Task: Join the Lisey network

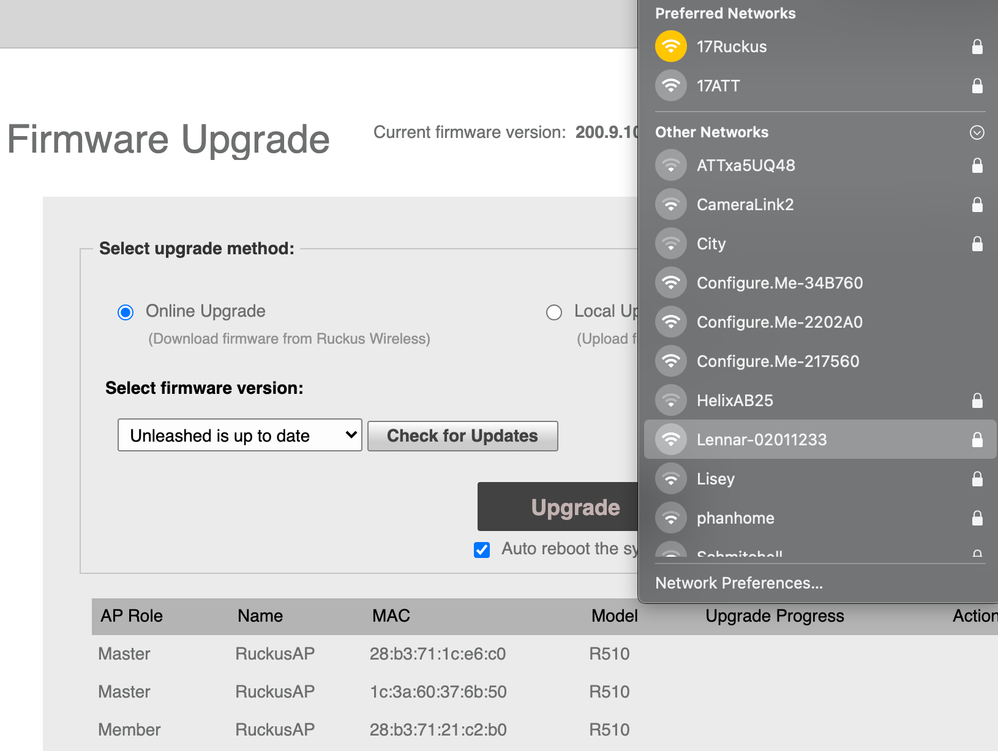Action: (716, 479)
